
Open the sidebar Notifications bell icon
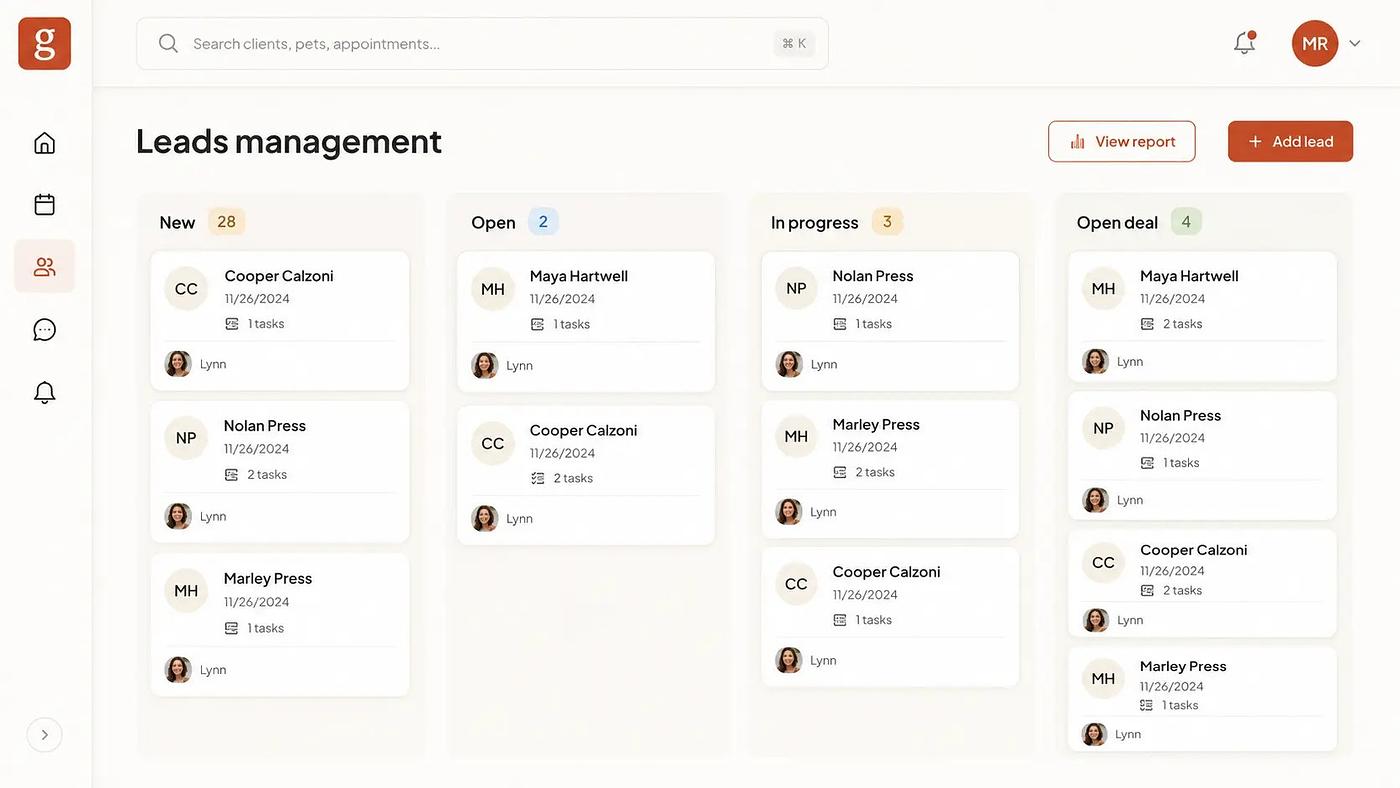[44, 392]
